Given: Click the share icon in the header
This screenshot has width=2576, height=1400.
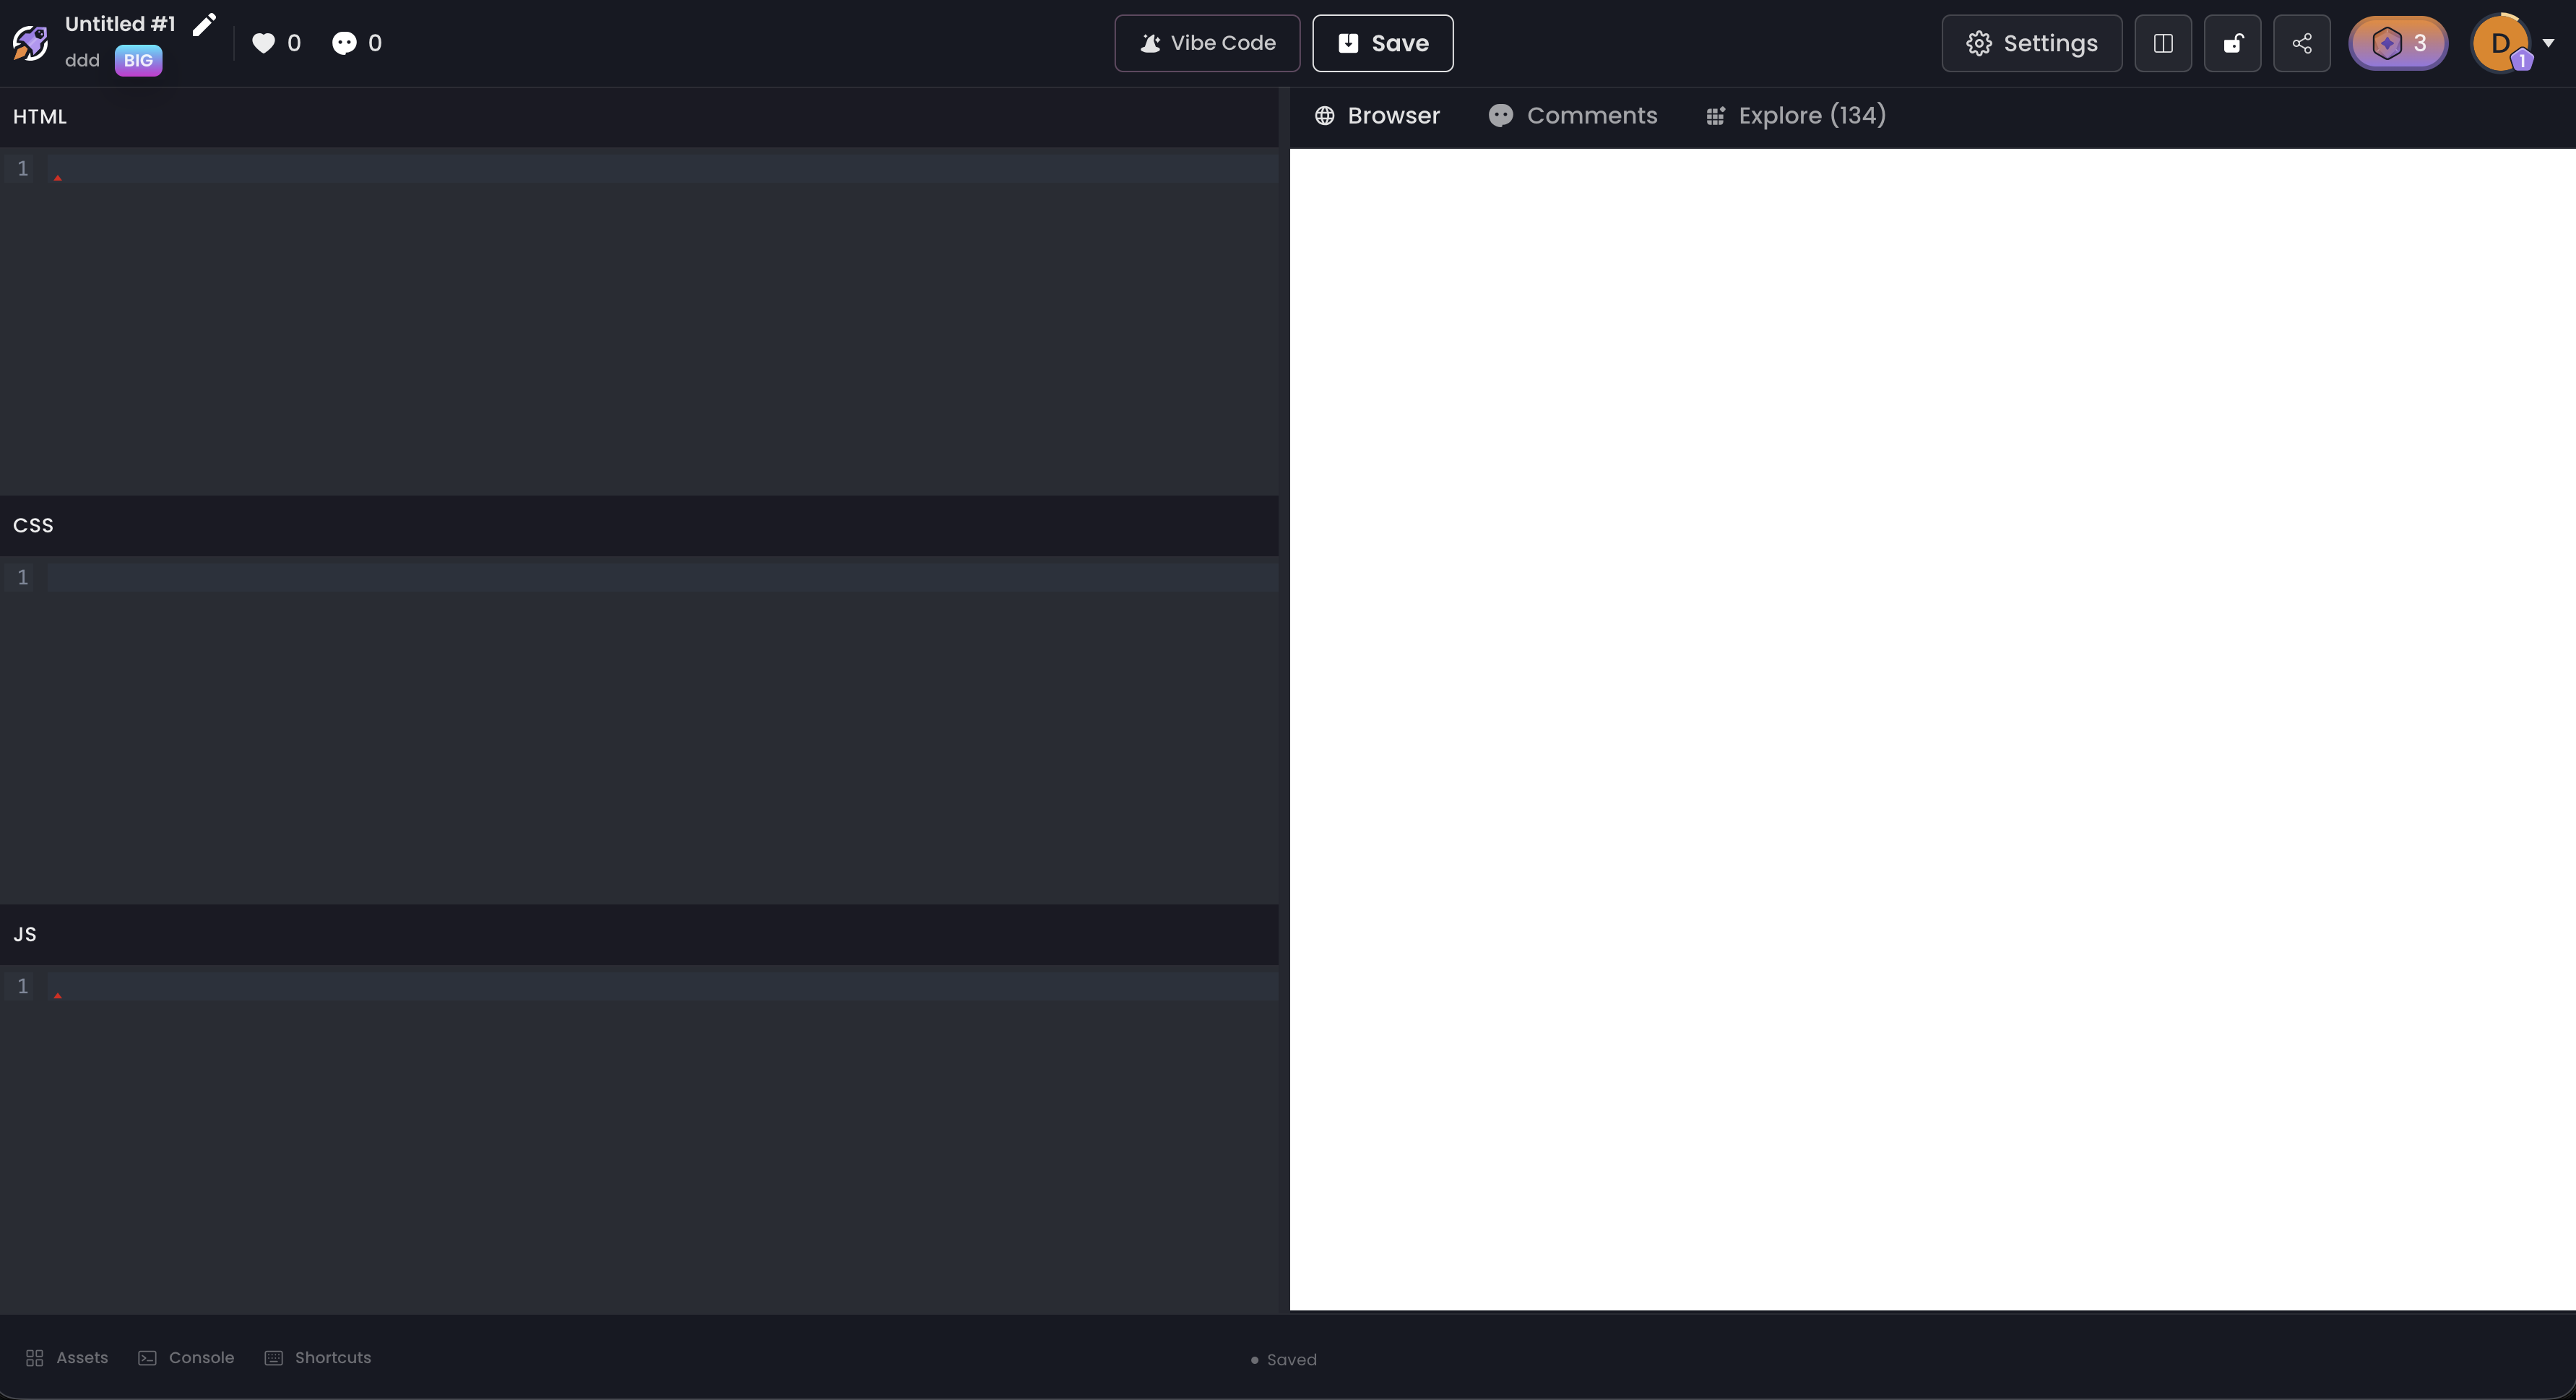Looking at the screenshot, I should [2302, 43].
